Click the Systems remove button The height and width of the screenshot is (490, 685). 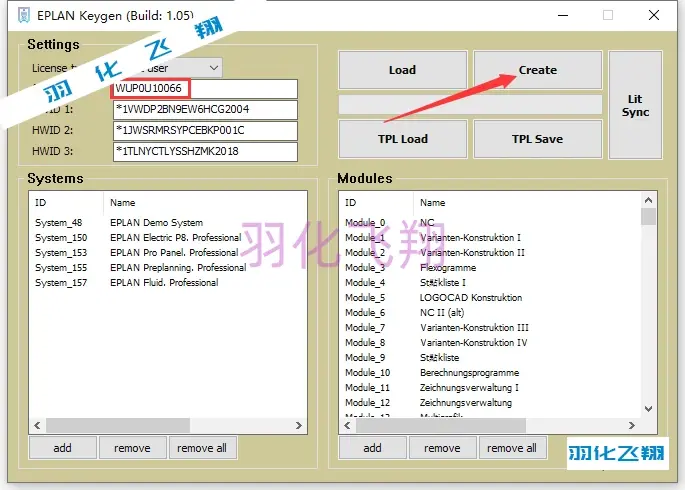132,448
